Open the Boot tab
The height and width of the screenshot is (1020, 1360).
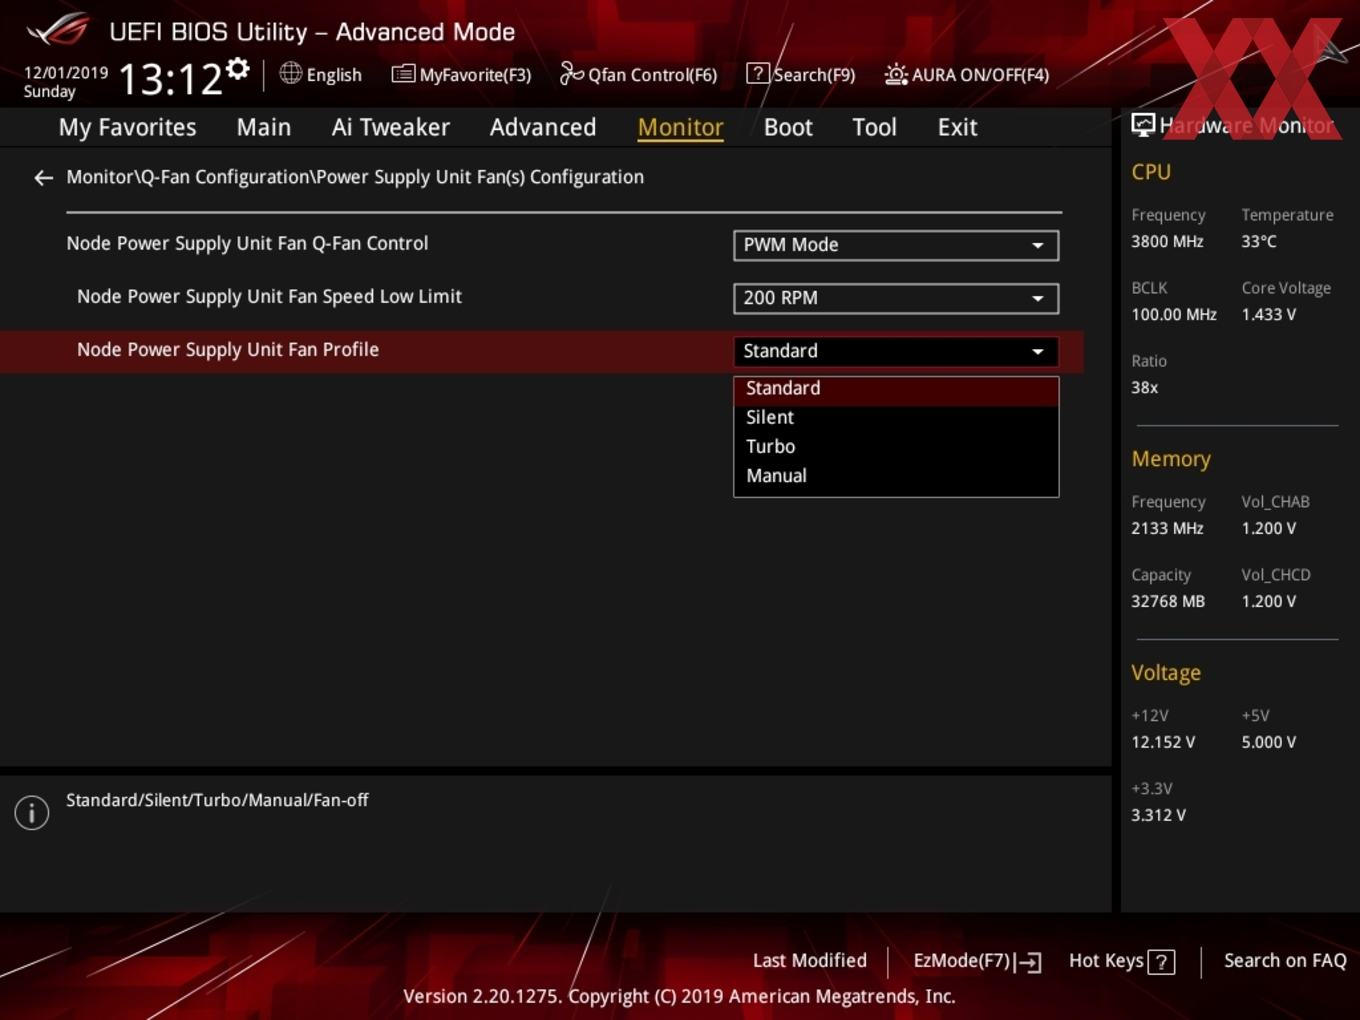[788, 127]
